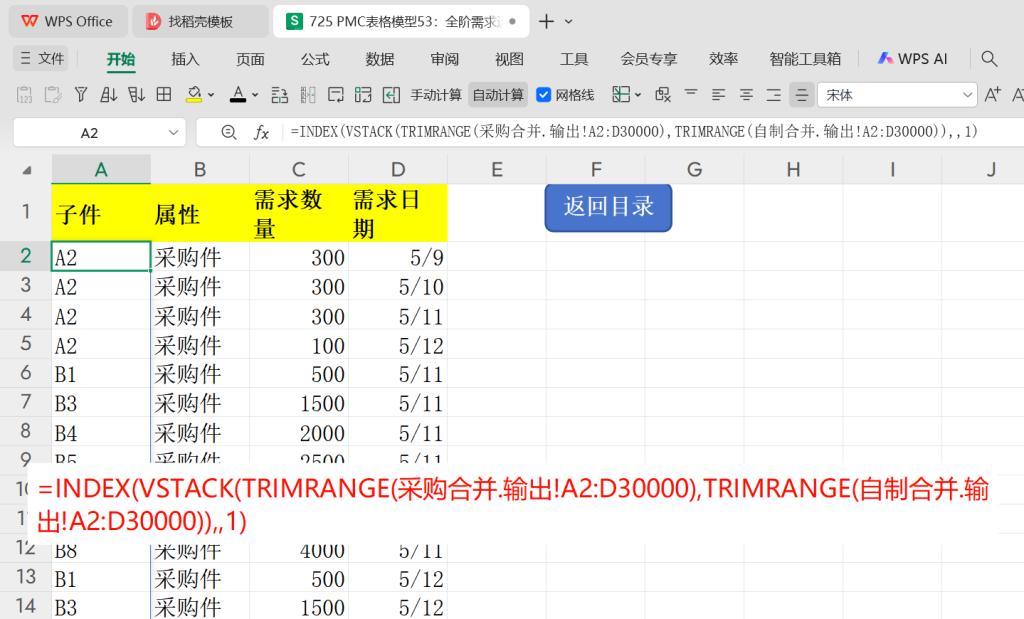Open the freeze panes dropdown arrow
Screen dimensions: 1024x619
638,95
